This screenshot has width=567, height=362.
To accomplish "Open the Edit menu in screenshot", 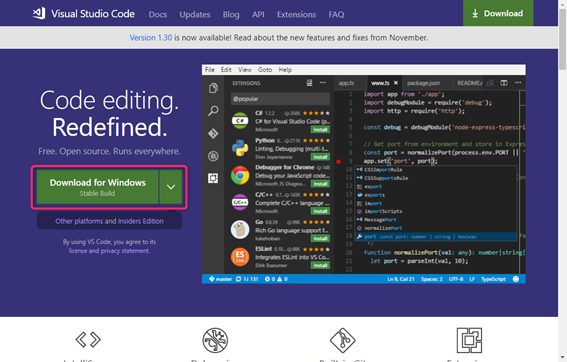I will 226,70.
